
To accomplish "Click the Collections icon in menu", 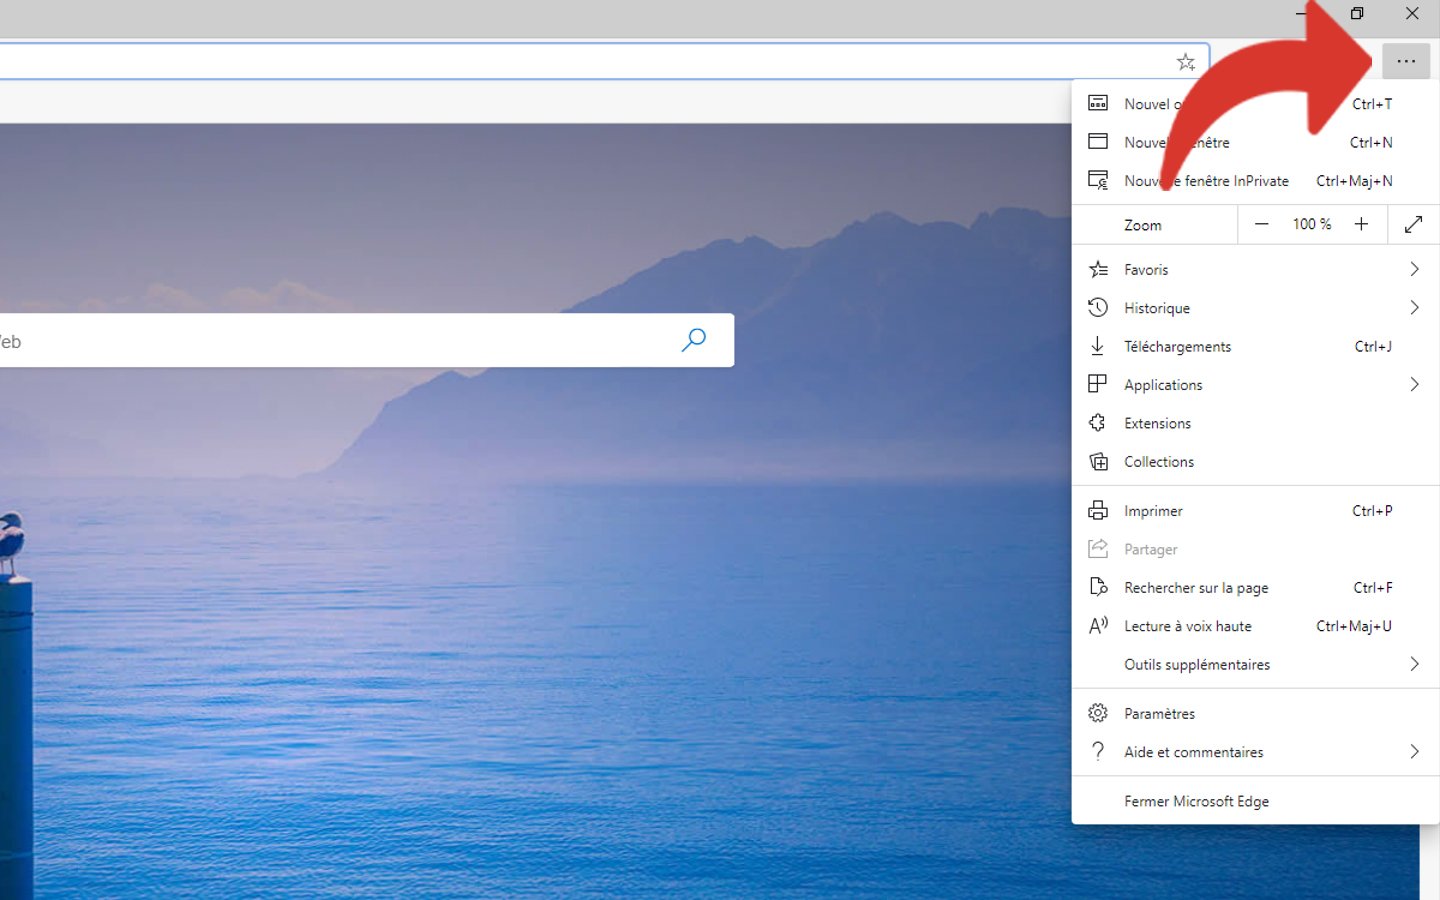I will 1098,461.
